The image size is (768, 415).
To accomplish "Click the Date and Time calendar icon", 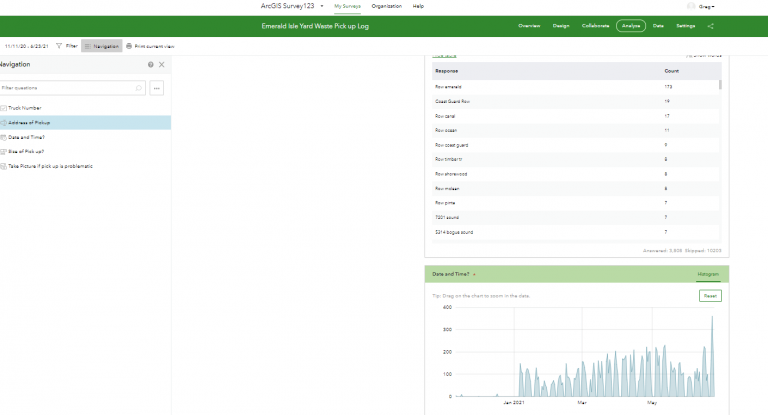I will [x=3, y=137].
